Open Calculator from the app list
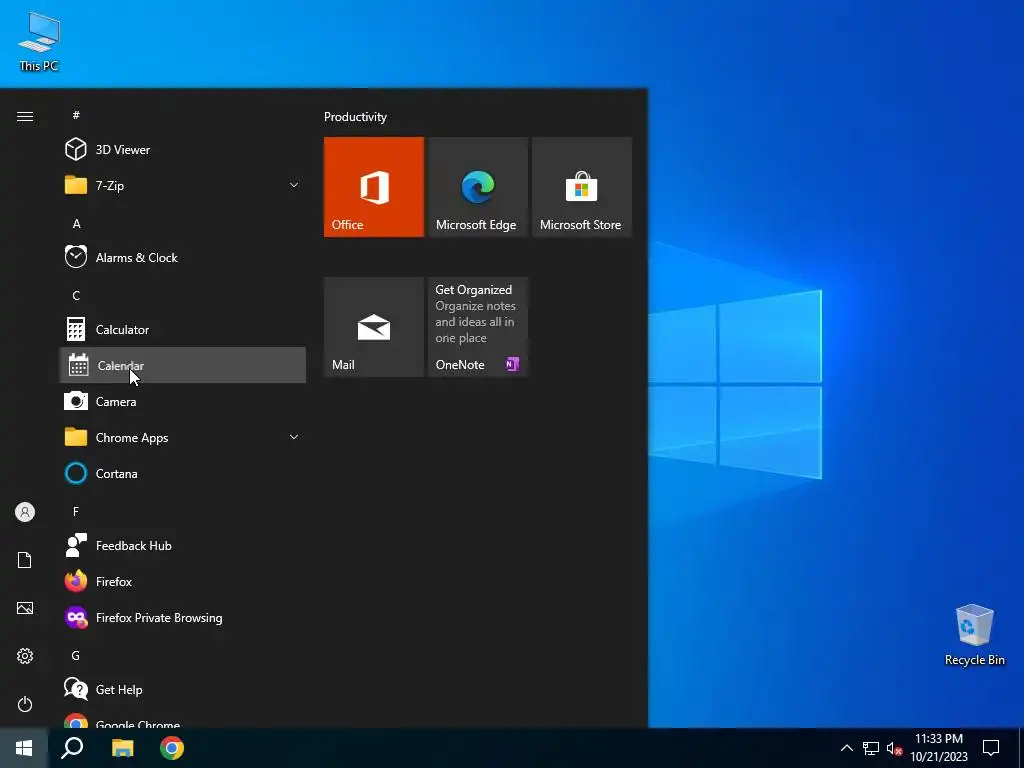The height and width of the screenshot is (768, 1024). 182,329
